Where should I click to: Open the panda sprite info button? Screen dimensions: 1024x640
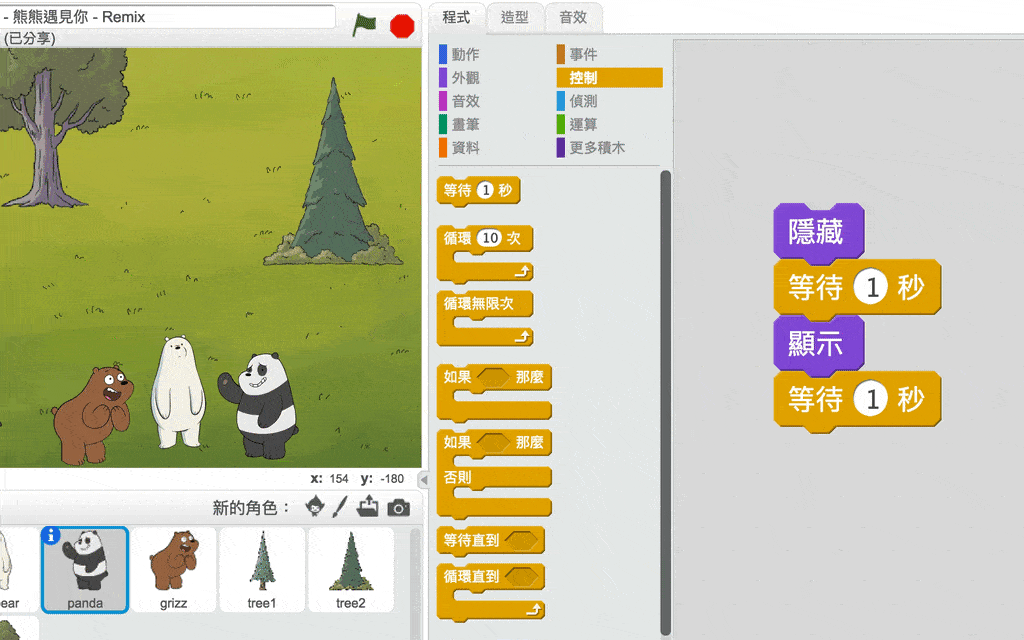(50, 536)
